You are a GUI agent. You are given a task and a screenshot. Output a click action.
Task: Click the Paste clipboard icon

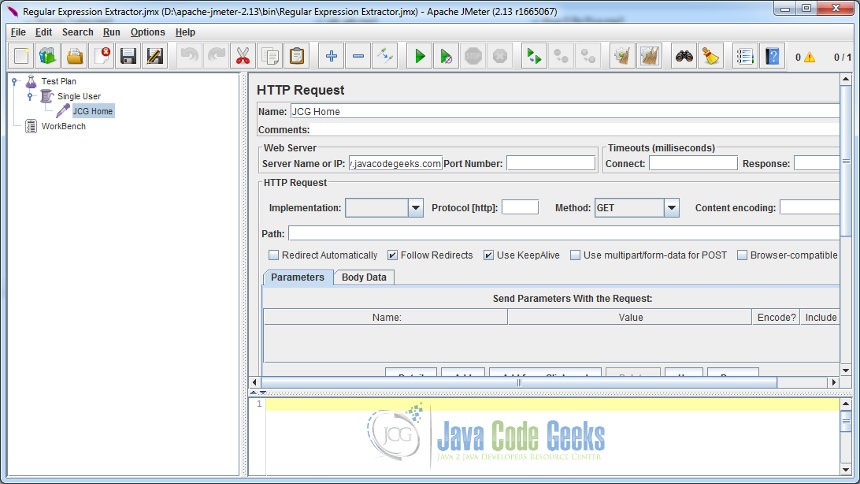click(x=297, y=56)
